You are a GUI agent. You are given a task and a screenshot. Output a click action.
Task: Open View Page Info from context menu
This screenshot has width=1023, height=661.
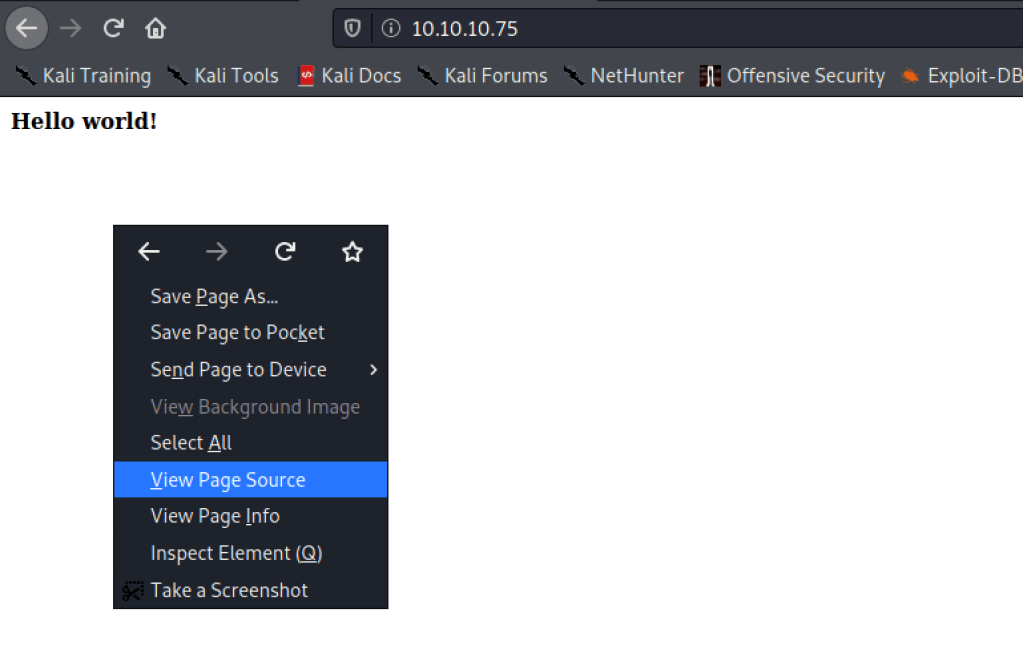(215, 516)
